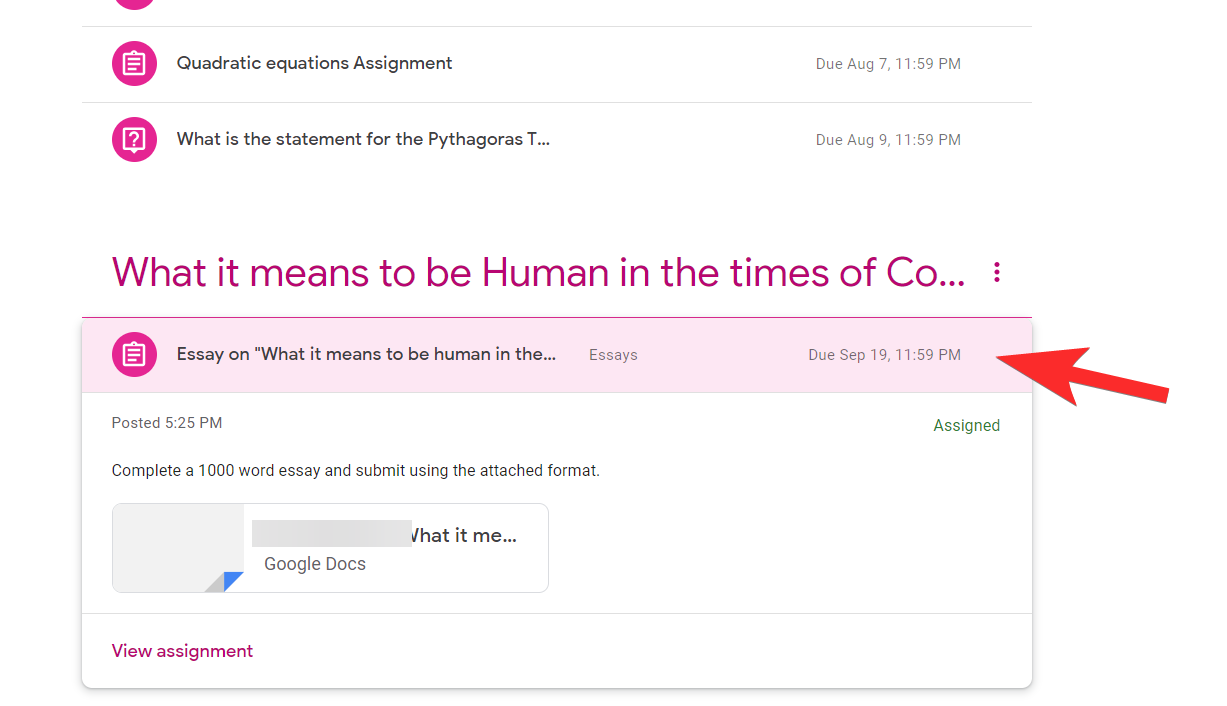Click the Quadratic equations assignment icon
The height and width of the screenshot is (706, 1227).
click(x=134, y=63)
